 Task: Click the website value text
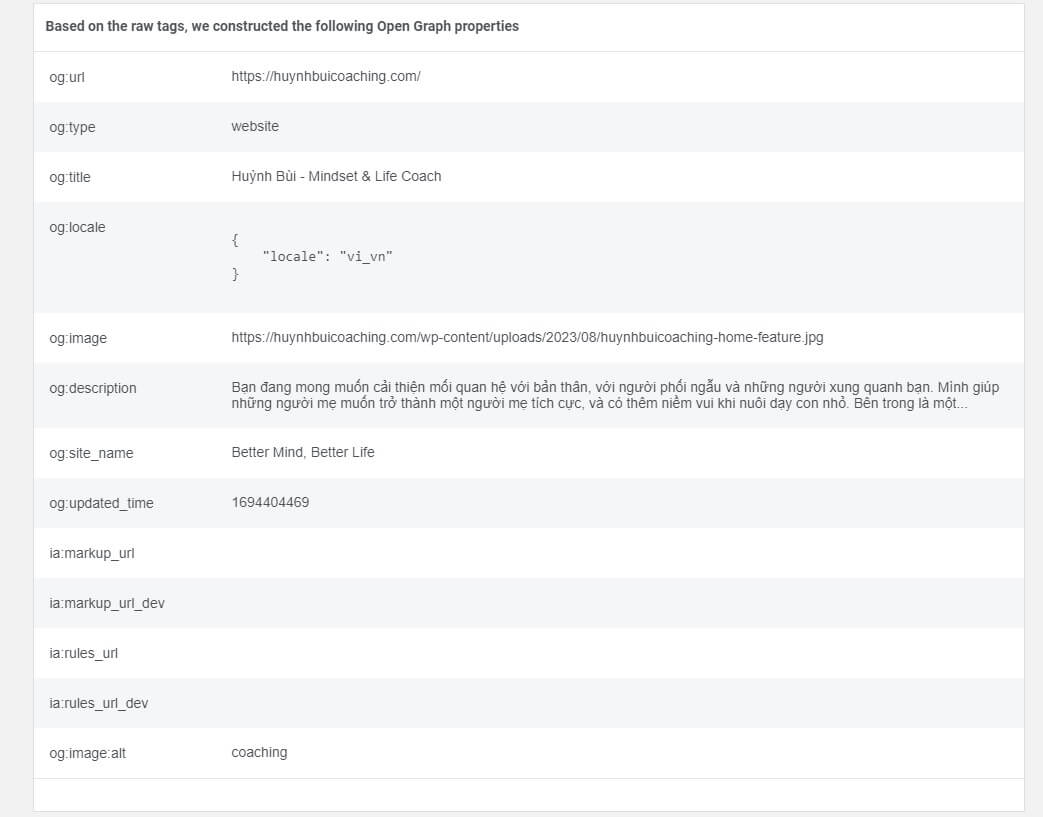tap(255, 126)
